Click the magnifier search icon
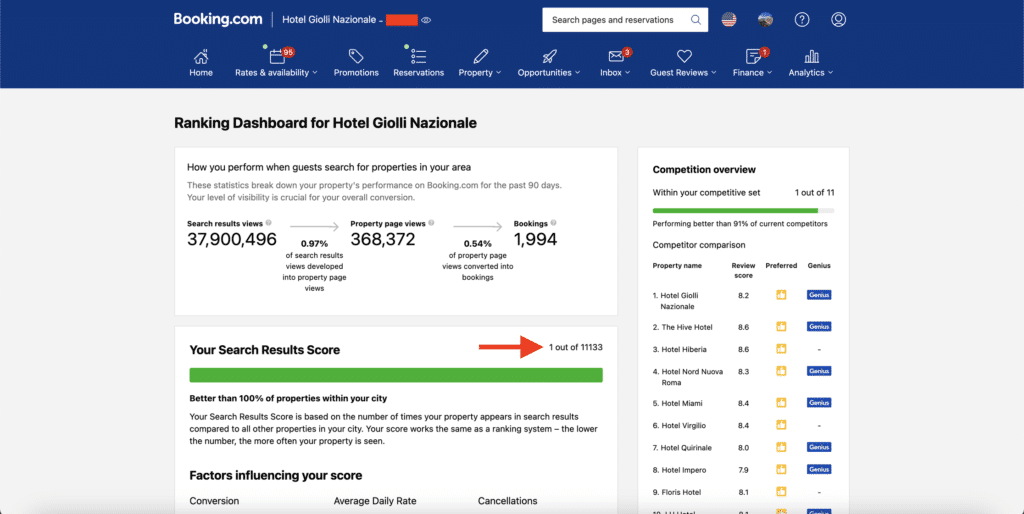 coord(696,20)
